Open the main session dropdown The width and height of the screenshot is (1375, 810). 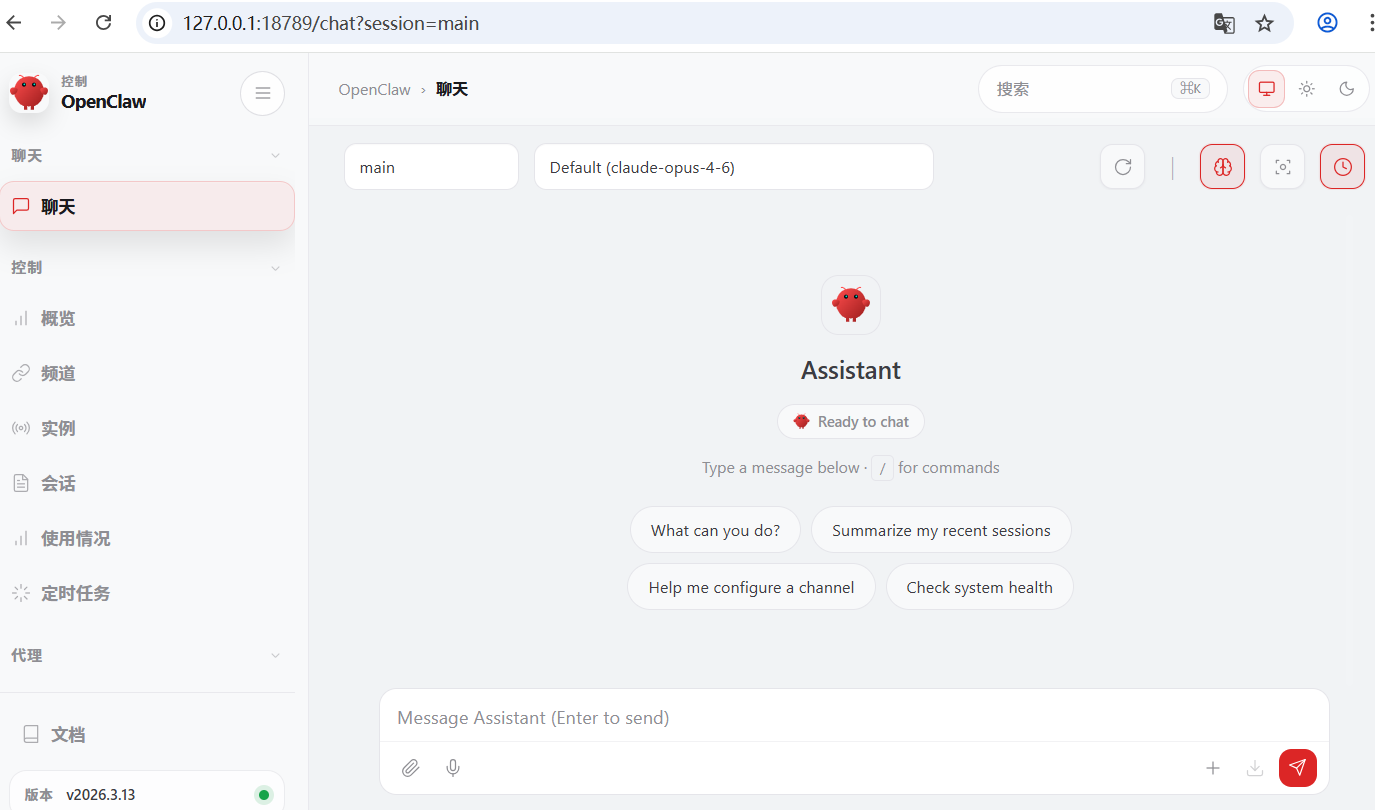click(x=431, y=167)
